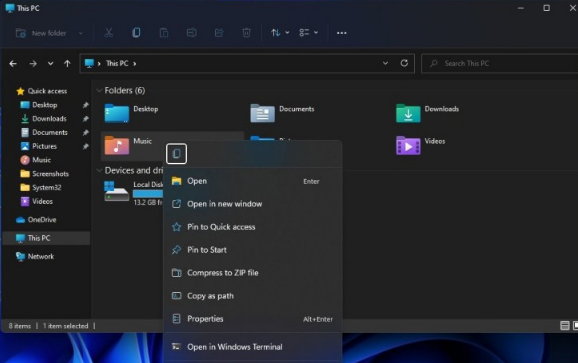Choose Pin to Start
The image size is (578, 363).
(253, 250)
